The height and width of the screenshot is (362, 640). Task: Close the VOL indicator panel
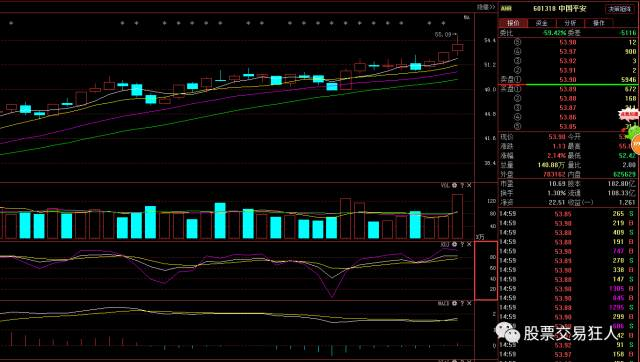[469, 185]
